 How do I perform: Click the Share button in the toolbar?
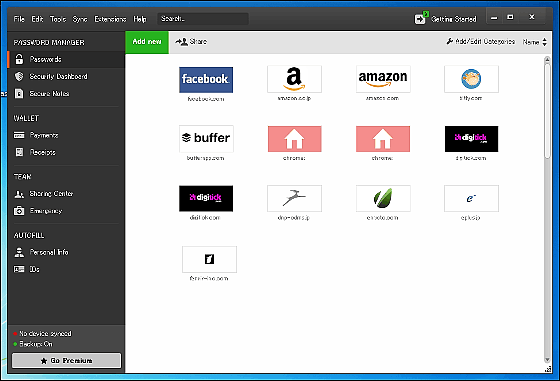tap(191, 42)
